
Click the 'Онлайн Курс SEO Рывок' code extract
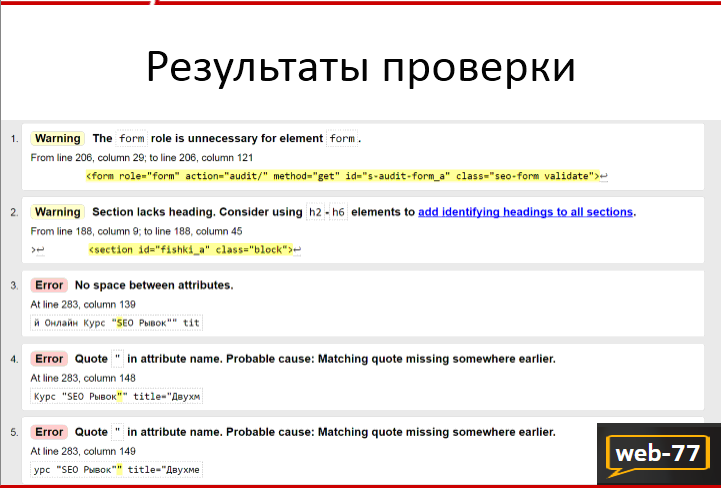click(116, 323)
